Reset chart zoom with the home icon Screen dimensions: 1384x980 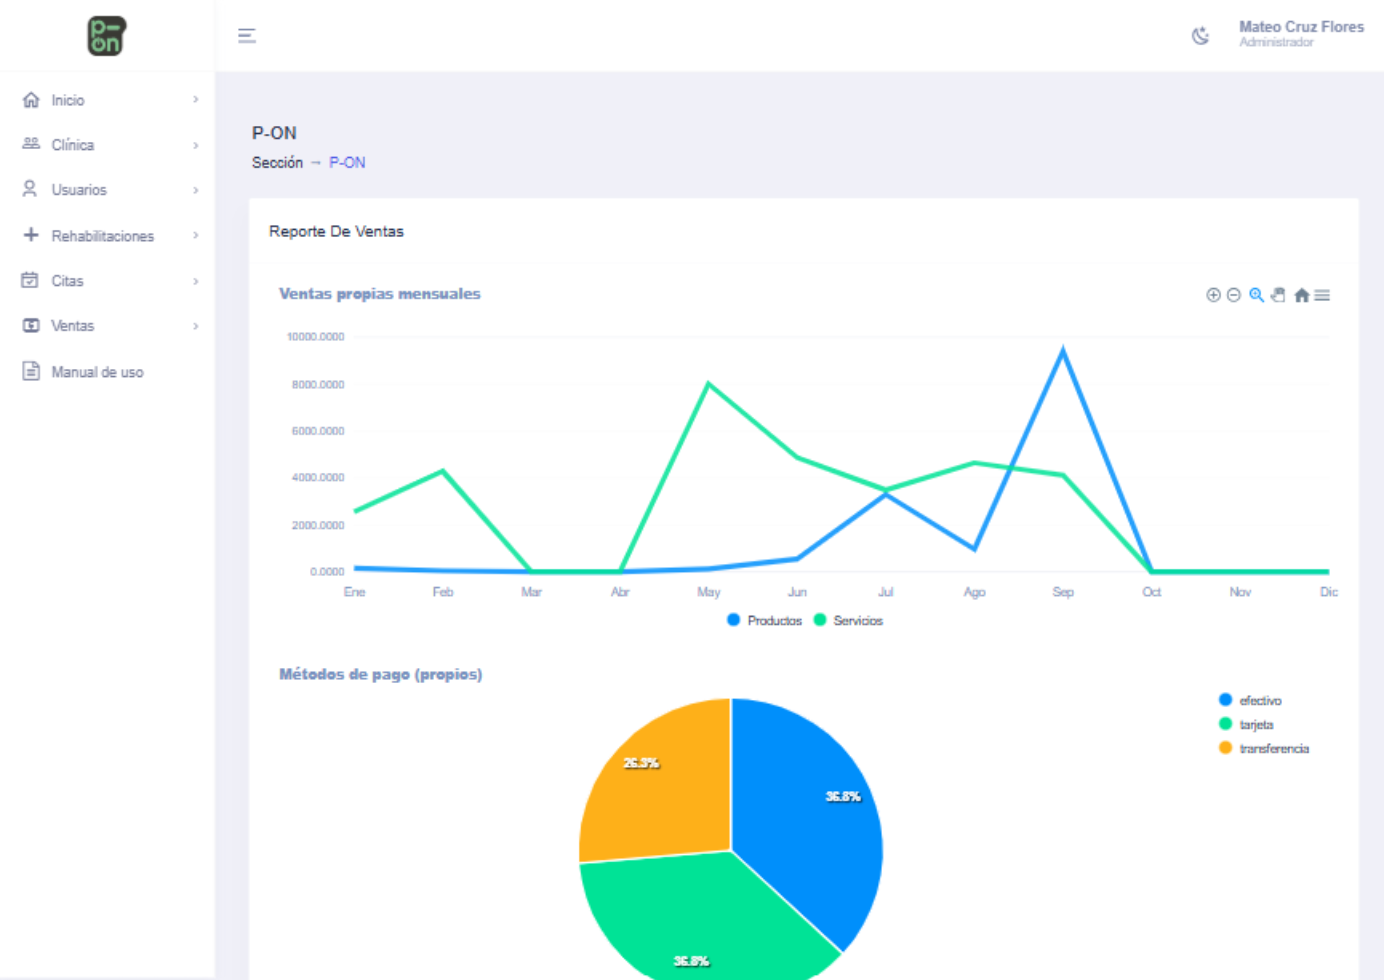click(1301, 295)
